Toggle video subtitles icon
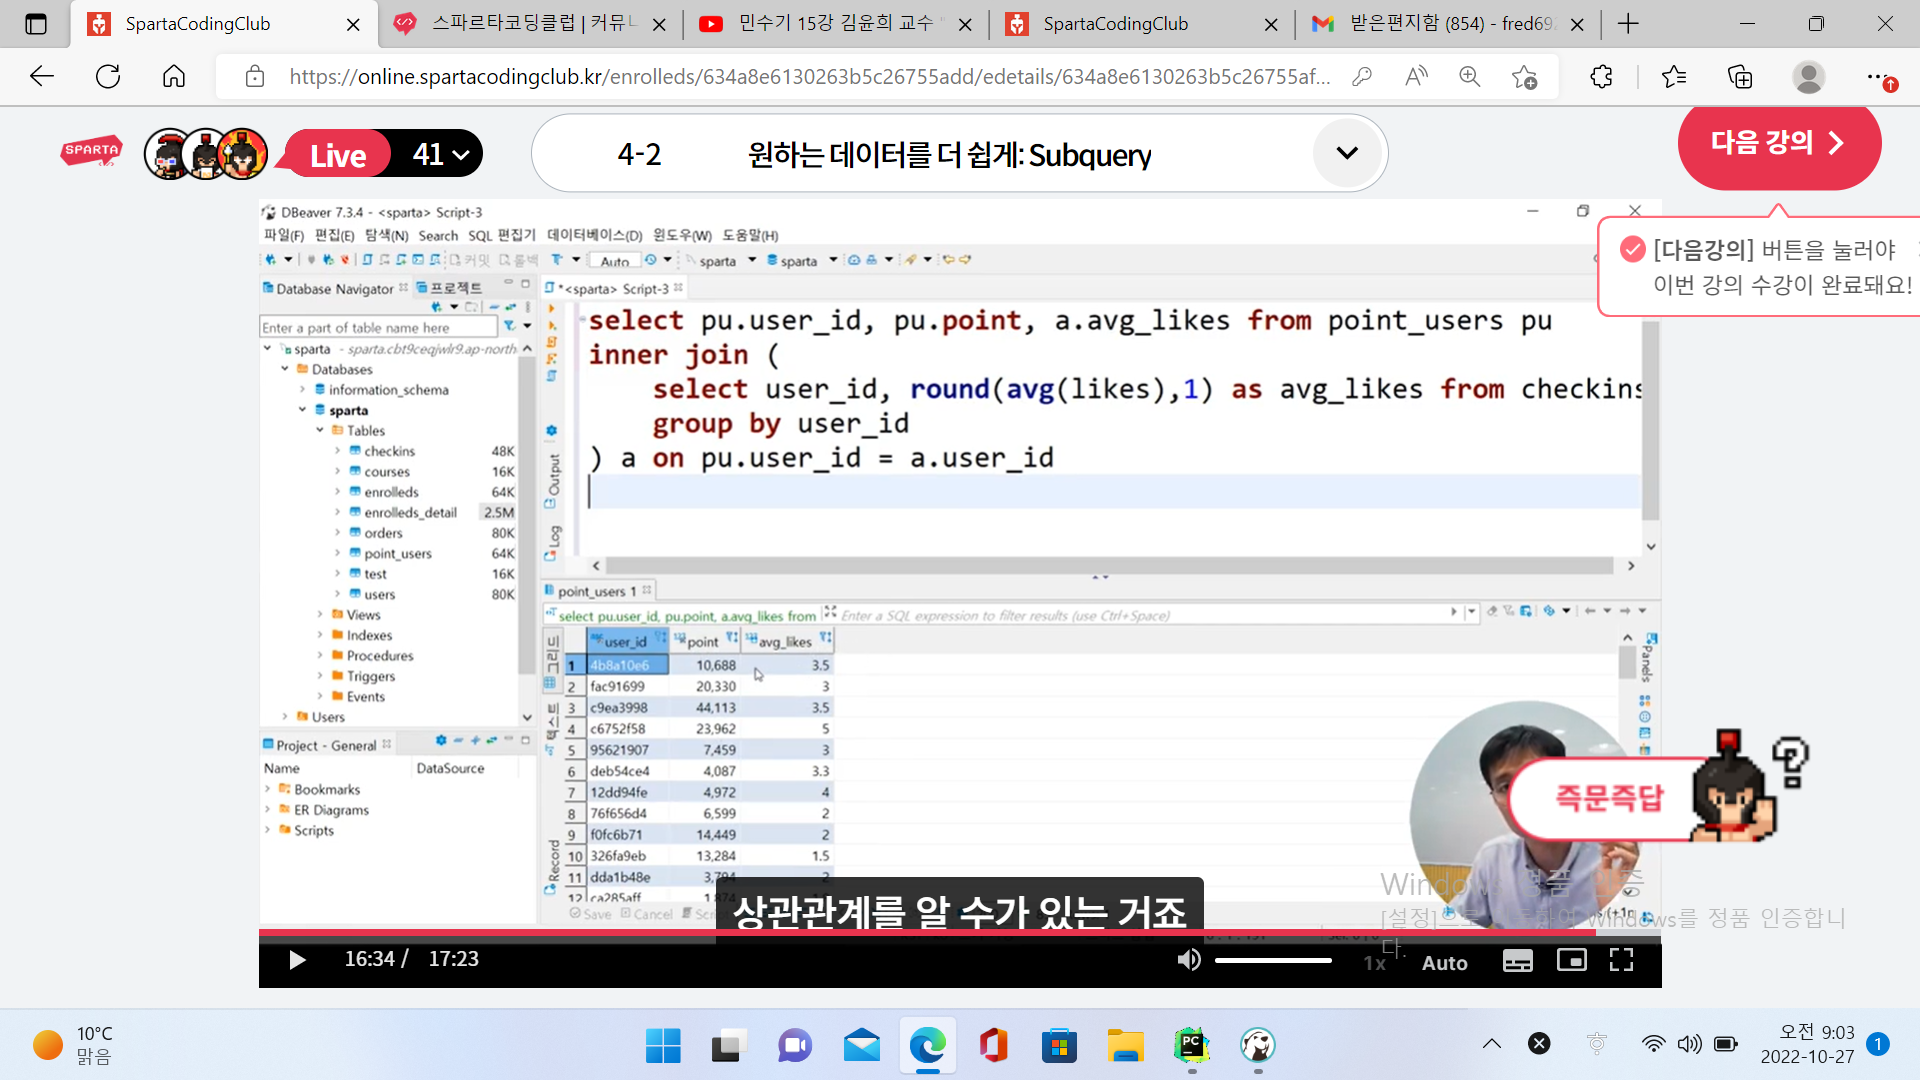 [x=1517, y=960]
